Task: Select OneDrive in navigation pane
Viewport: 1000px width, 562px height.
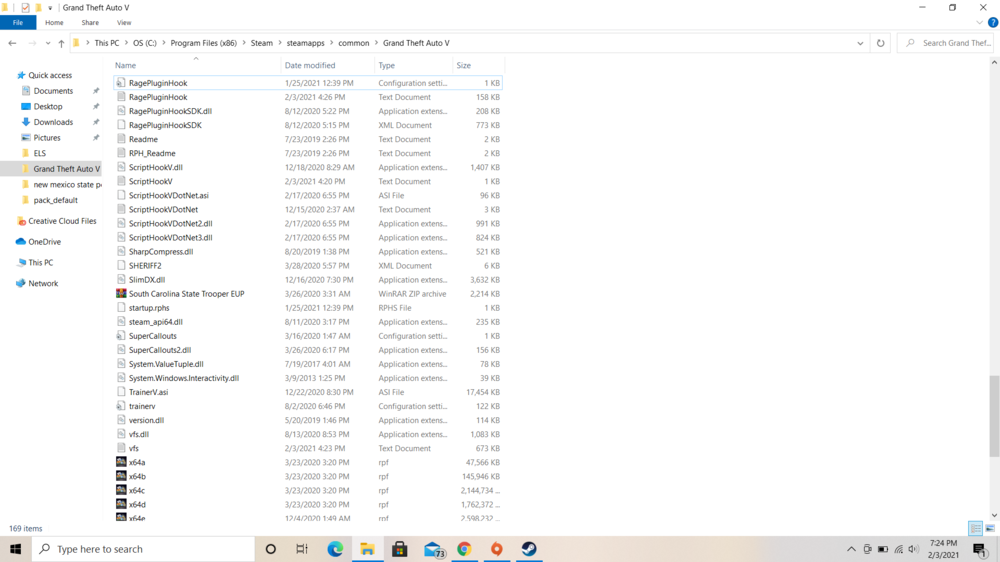Action: tap(44, 242)
